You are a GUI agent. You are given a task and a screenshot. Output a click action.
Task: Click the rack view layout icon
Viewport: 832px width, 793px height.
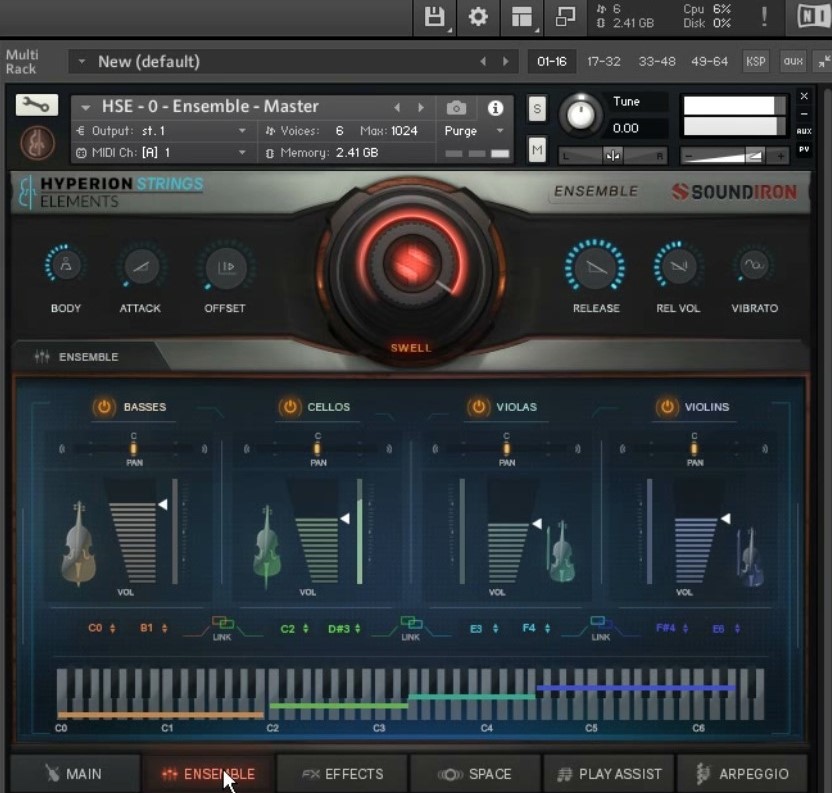(x=519, y=16)
